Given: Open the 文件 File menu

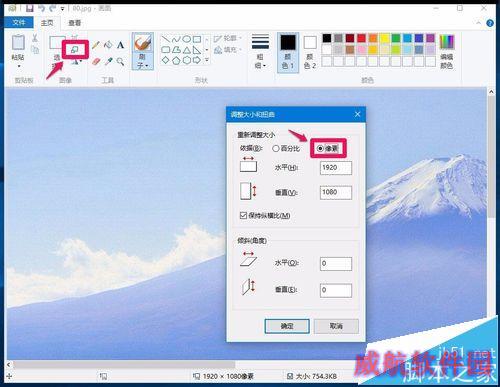Looking at the screenshot, I should (x=19, y=23).
